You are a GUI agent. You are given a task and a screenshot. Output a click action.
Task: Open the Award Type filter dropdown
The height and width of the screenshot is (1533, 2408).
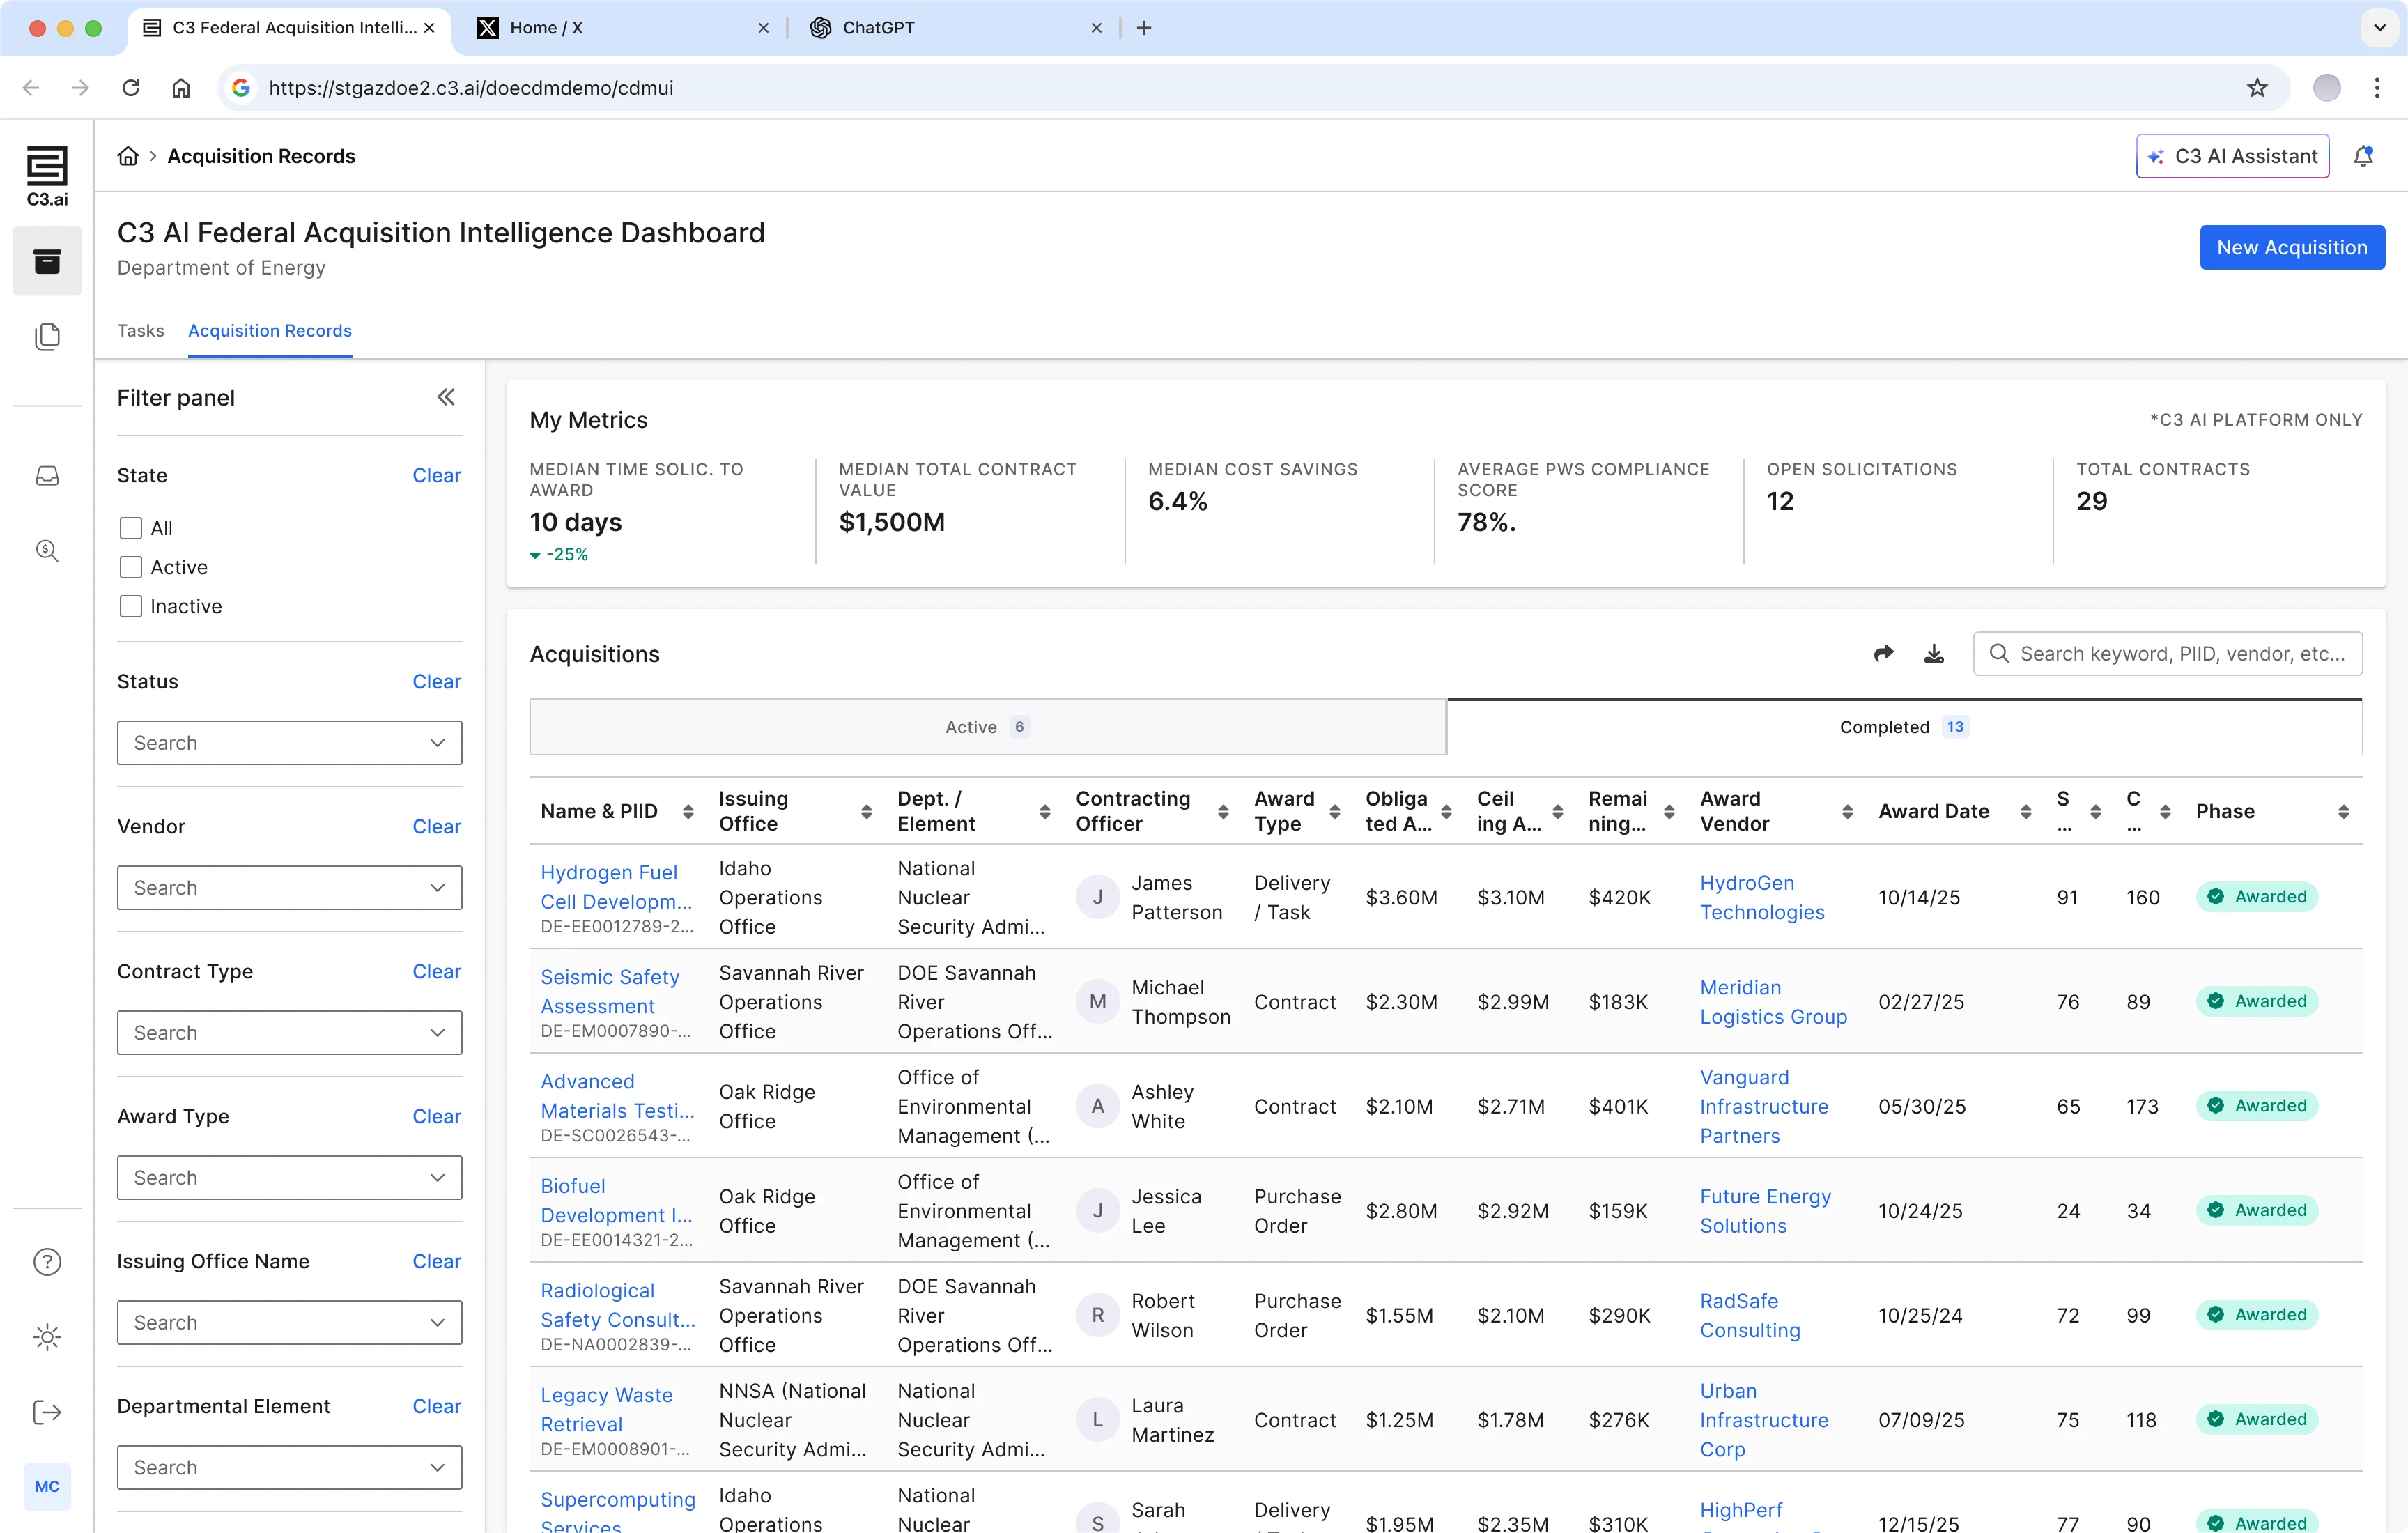289,1178
